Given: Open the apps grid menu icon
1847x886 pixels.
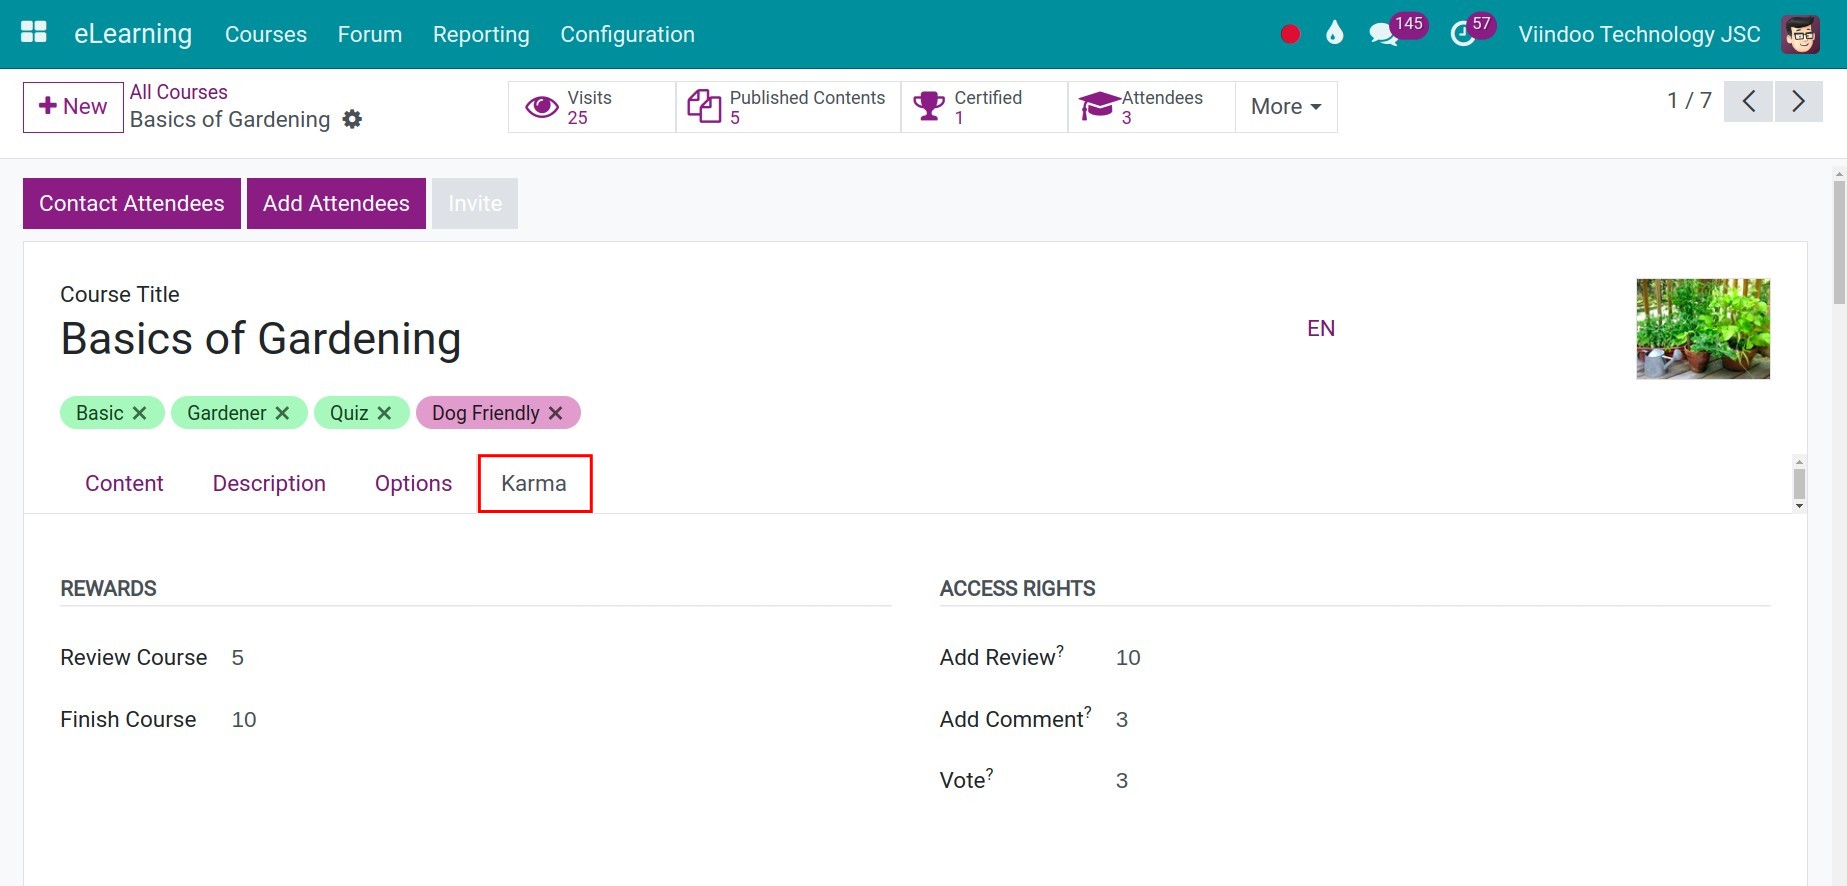Looking at the screenshot, I should pos(34,33).
